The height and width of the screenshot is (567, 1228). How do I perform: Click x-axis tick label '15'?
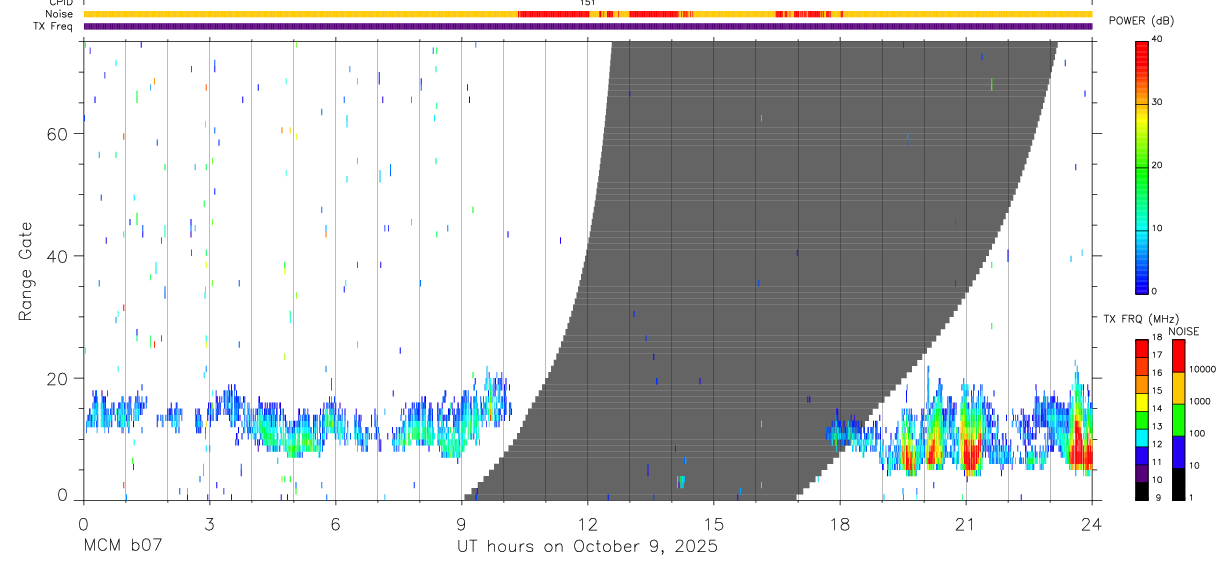[x=714, y=523]
